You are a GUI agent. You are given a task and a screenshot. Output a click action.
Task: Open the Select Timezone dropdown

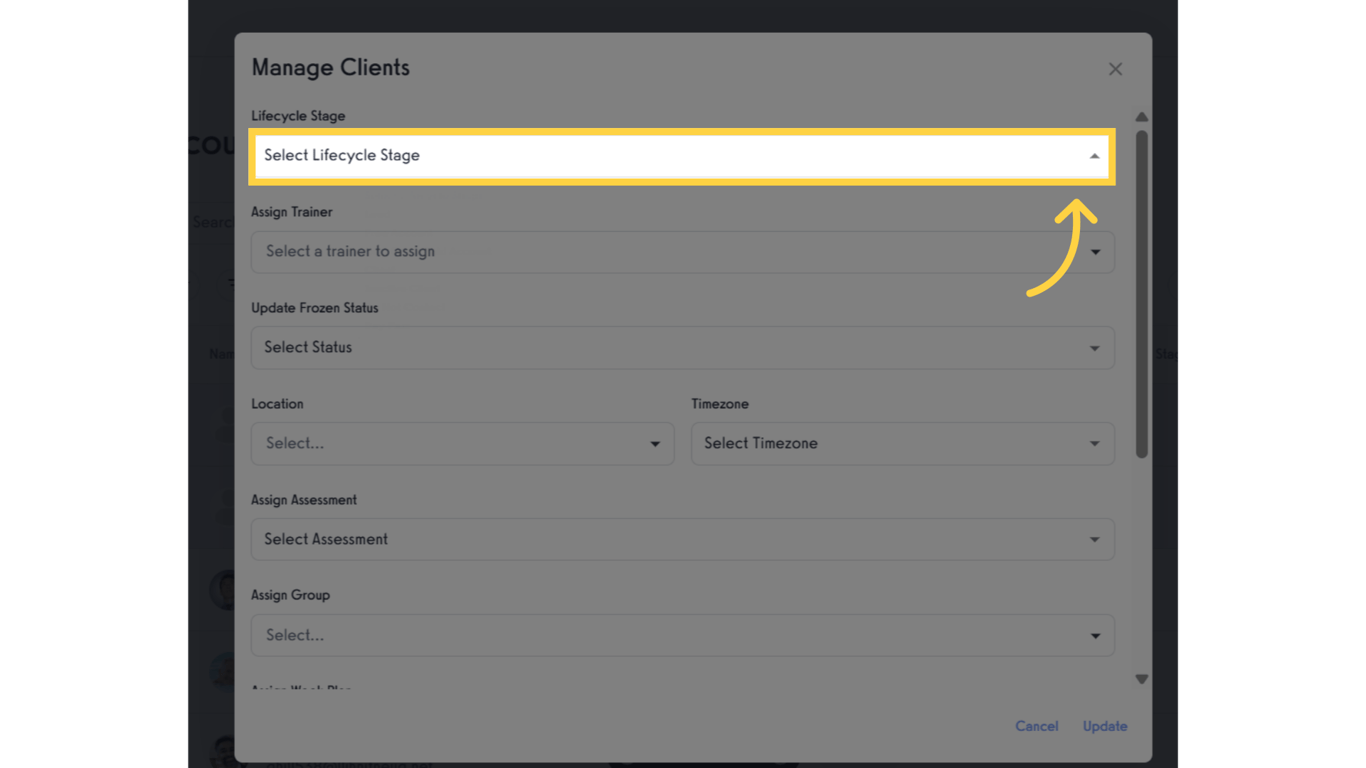coord(902,443)
